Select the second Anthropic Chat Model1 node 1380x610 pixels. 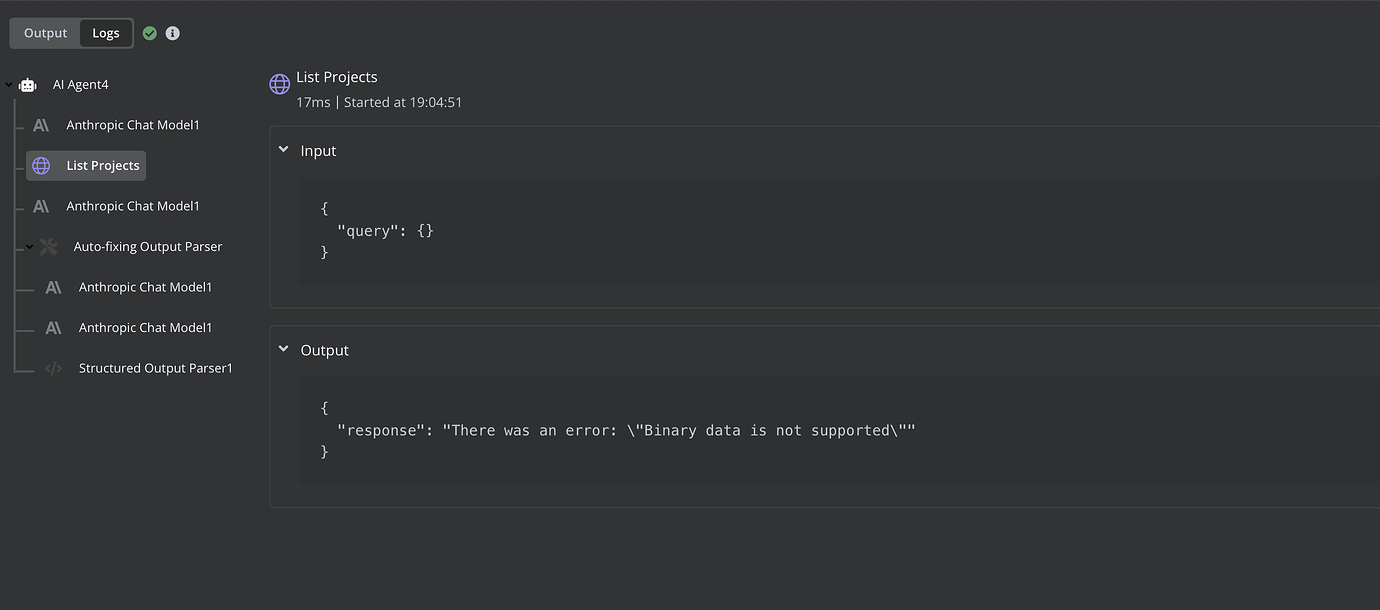(133, 205)
